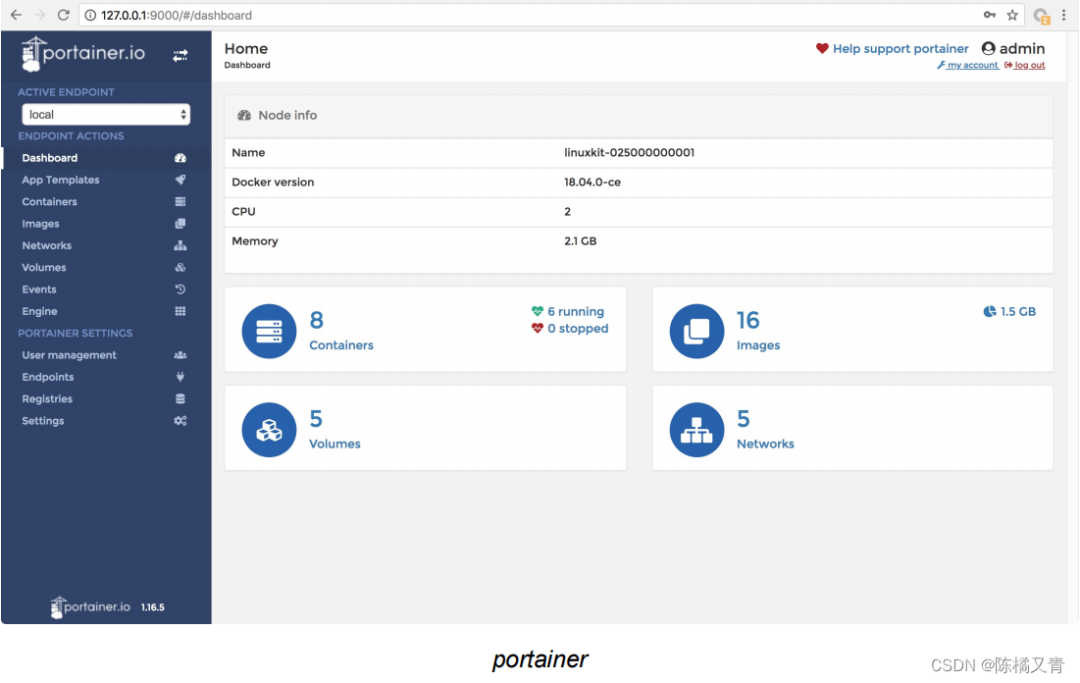Click the round Networks sitemap icon
The image size is (1080, 683).
(696, 430)
